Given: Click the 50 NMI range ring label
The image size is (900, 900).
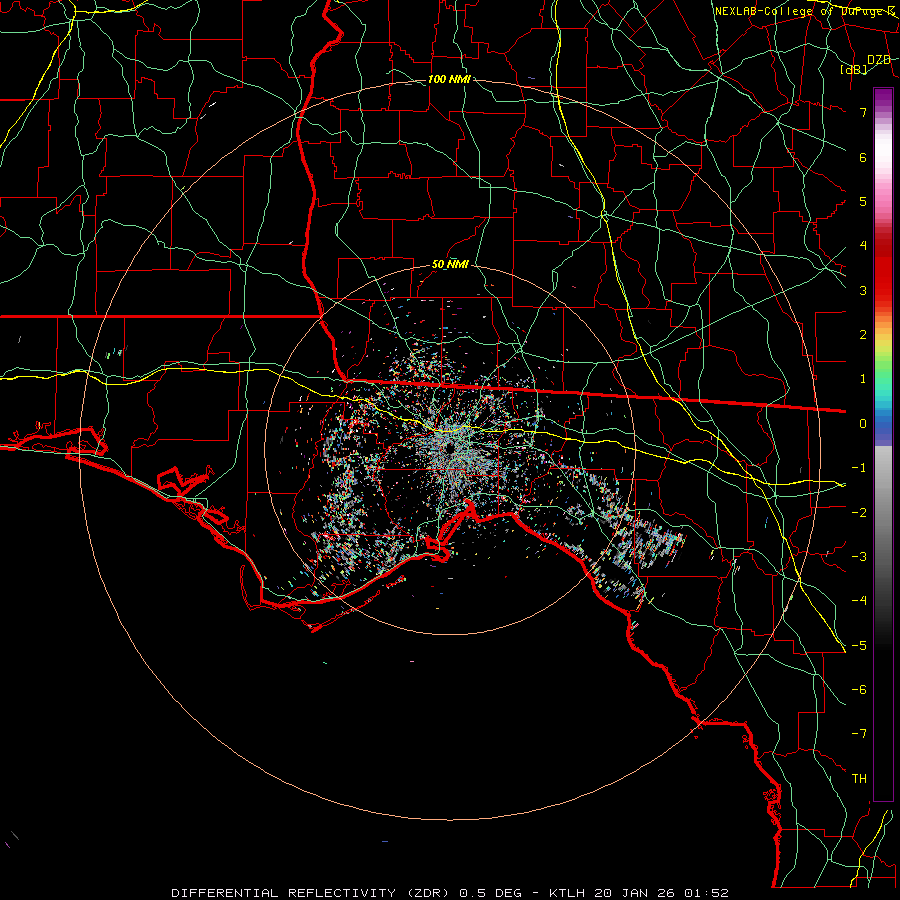Looking at the screenshot, I should tap(450, 265).
